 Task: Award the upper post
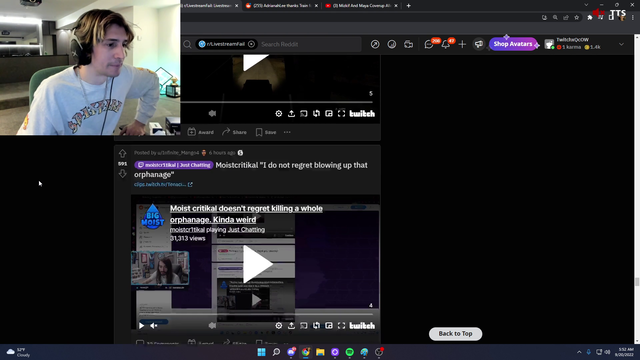(200, 132)
